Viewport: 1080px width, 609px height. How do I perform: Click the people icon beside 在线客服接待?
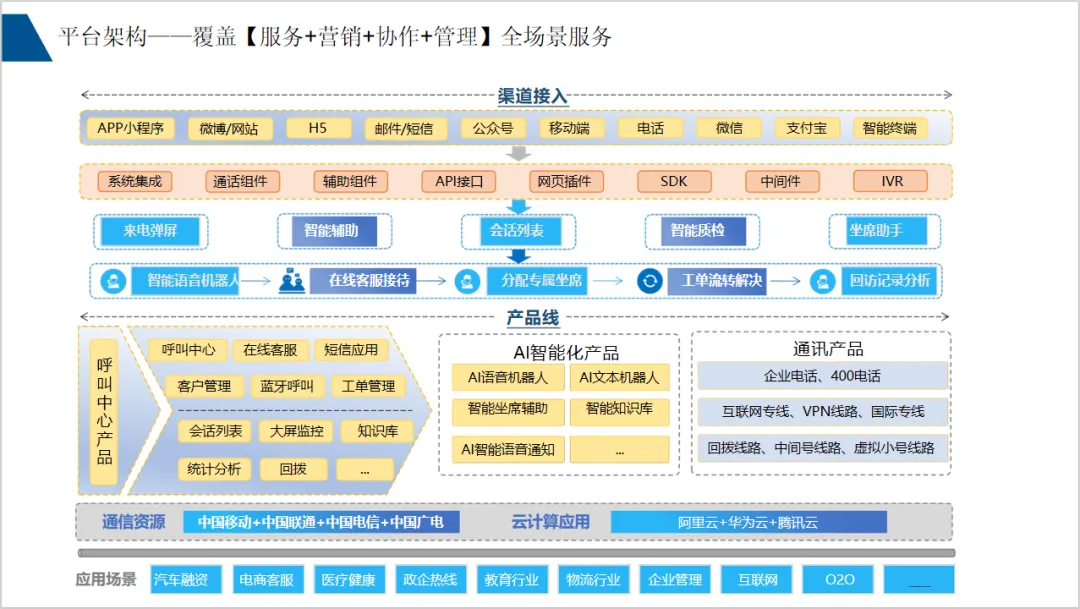click(x=292, y=281)
